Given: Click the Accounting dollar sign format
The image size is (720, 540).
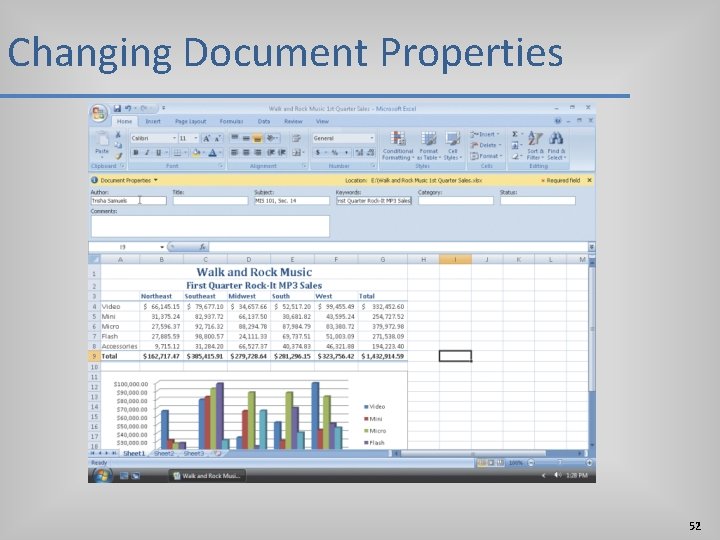Looking at the screenshot, I should [317, 152].
